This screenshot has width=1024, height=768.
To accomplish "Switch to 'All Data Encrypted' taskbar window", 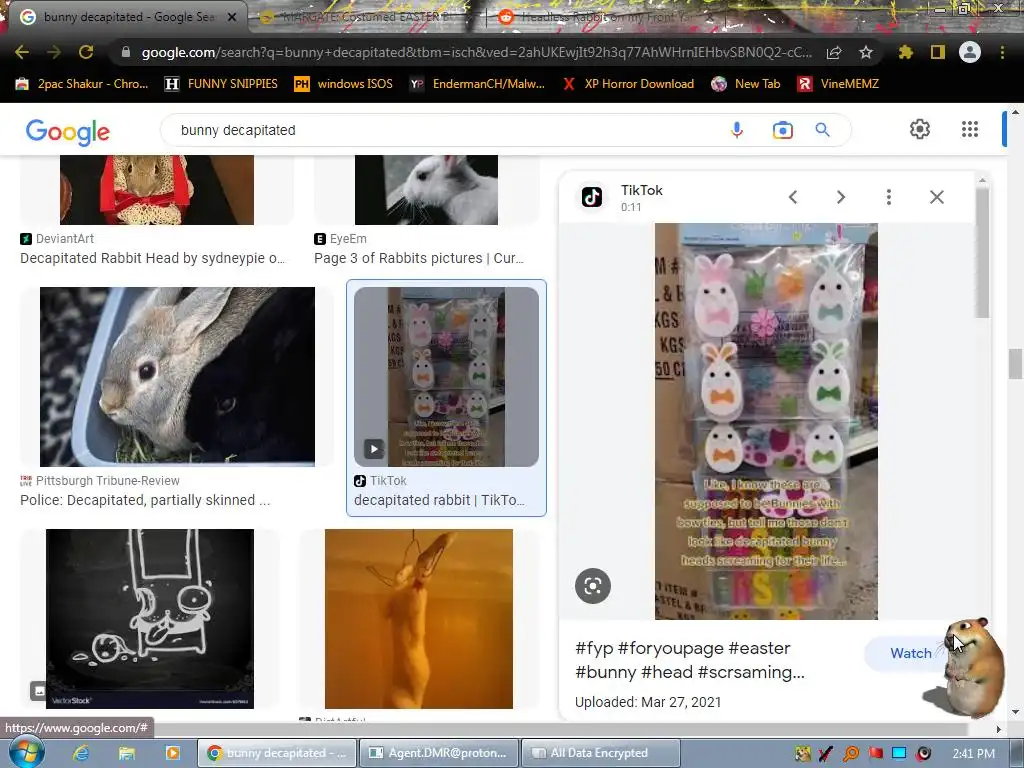I will click(x=601, y=753).
